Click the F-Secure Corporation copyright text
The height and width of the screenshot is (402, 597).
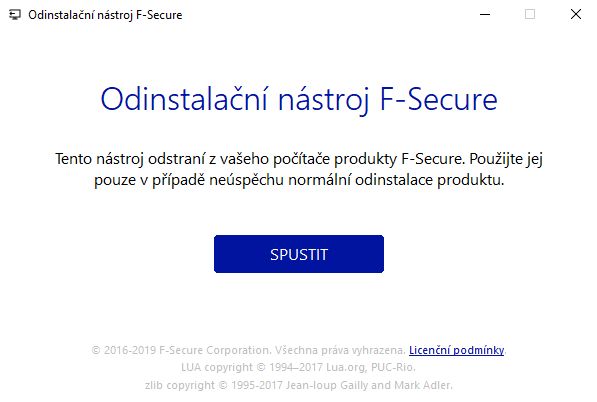tap(181, 350)
